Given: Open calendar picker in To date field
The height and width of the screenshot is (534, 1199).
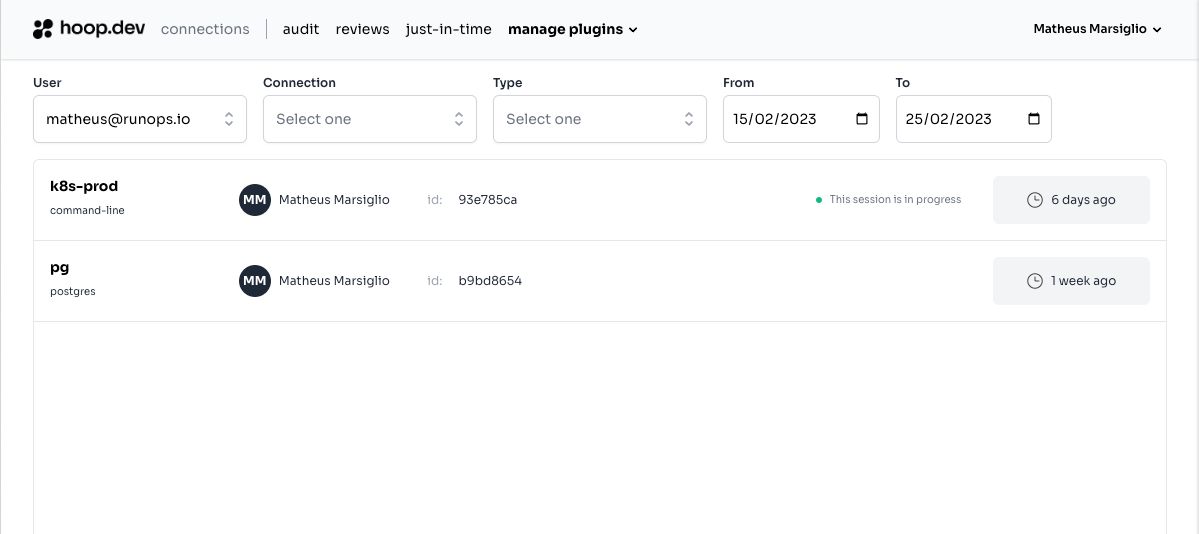Looking at the screenshot, I should (x=1034, y=119).
